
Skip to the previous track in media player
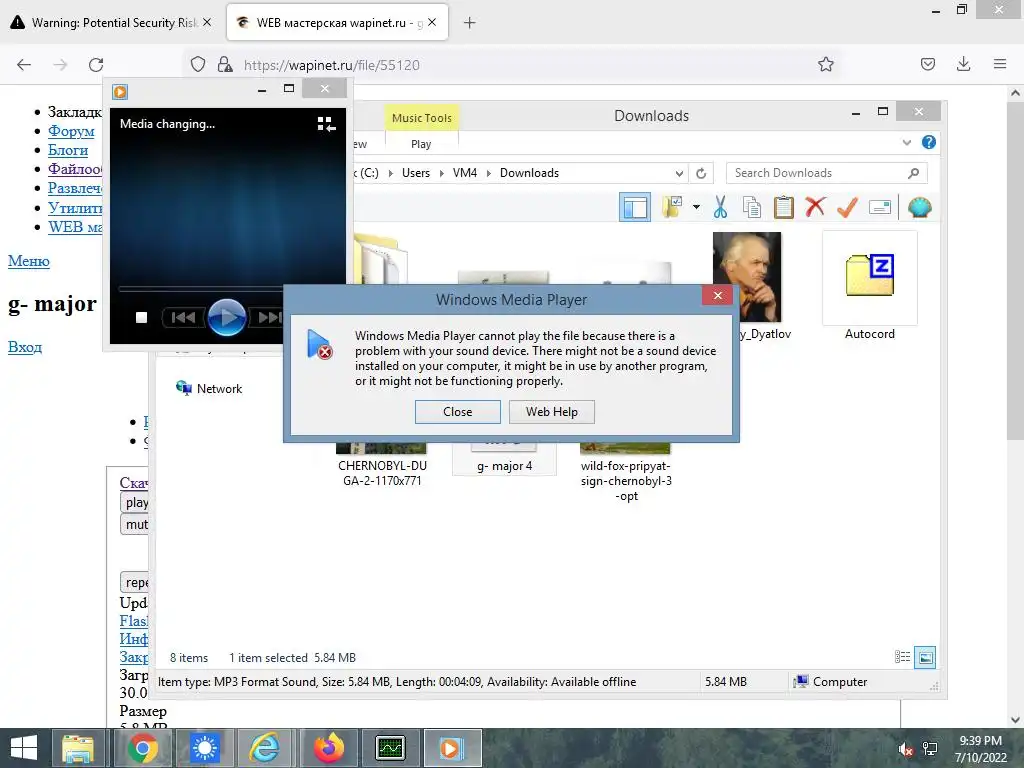pyautogui.click(x=184, y=317)
